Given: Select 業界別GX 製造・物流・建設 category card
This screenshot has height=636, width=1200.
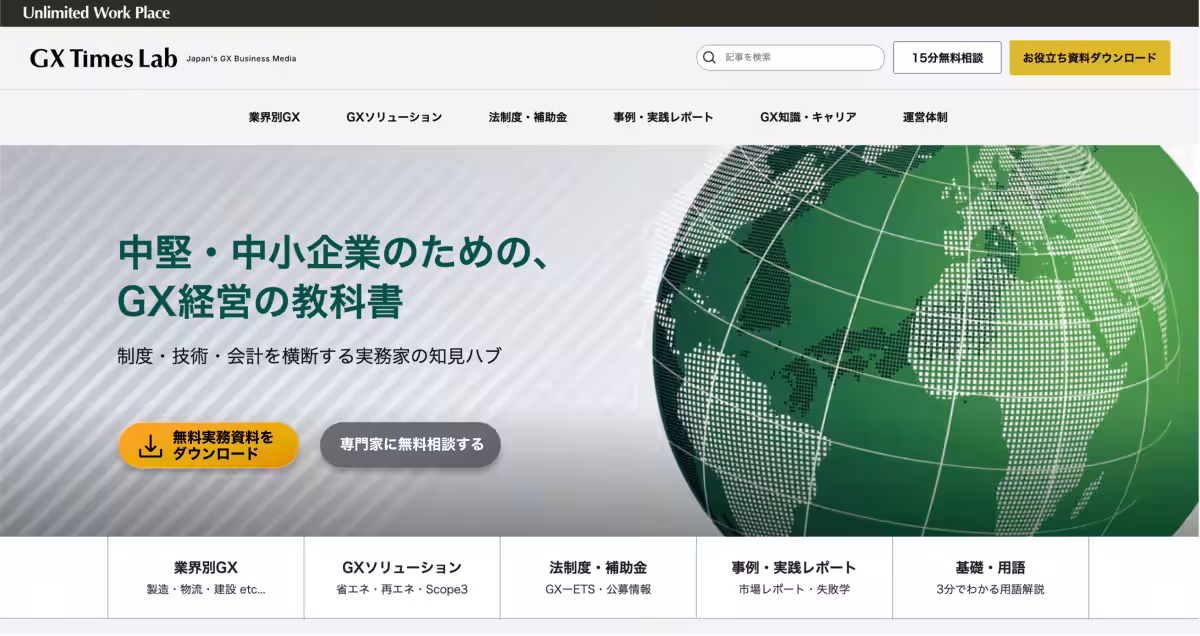Looking at the screenshot, I should pos(206,578).
